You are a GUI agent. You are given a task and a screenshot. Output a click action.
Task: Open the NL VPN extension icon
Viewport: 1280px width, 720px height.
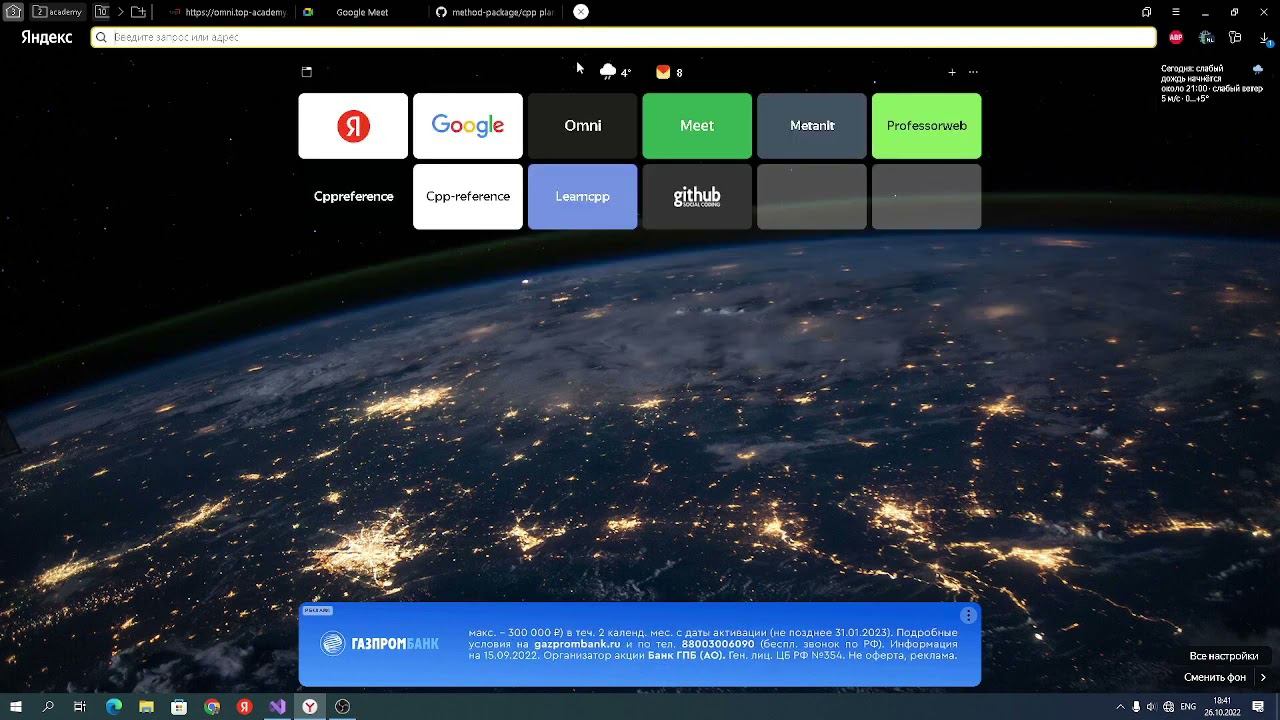point(1207,37)
